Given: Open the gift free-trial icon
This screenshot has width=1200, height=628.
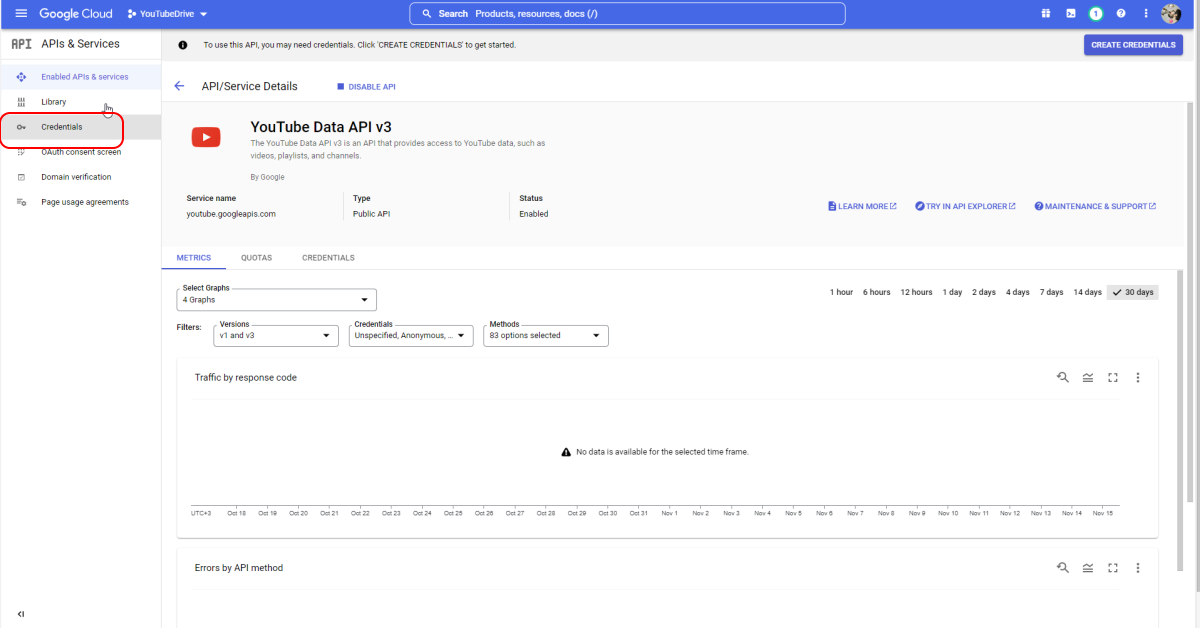Looking at the screenshot, I should (x=1046, y=14).
